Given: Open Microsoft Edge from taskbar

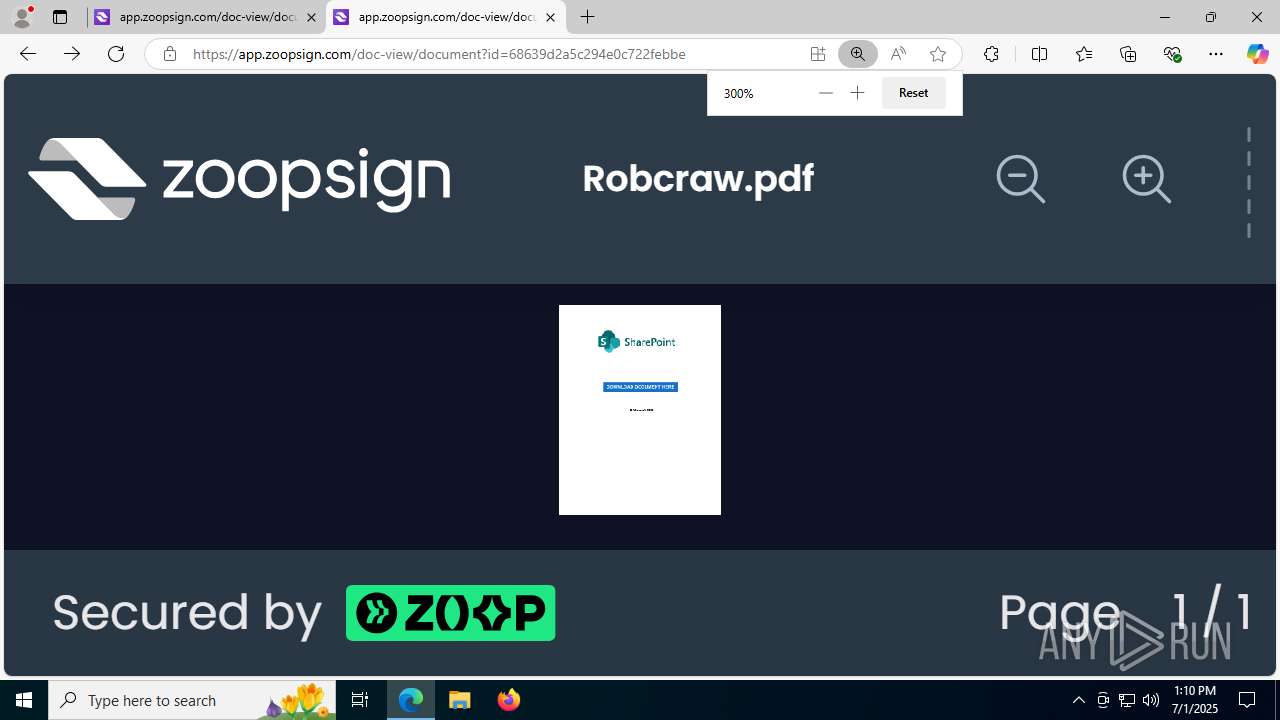Looking at the screenshot, I should [x=411, y=700].
